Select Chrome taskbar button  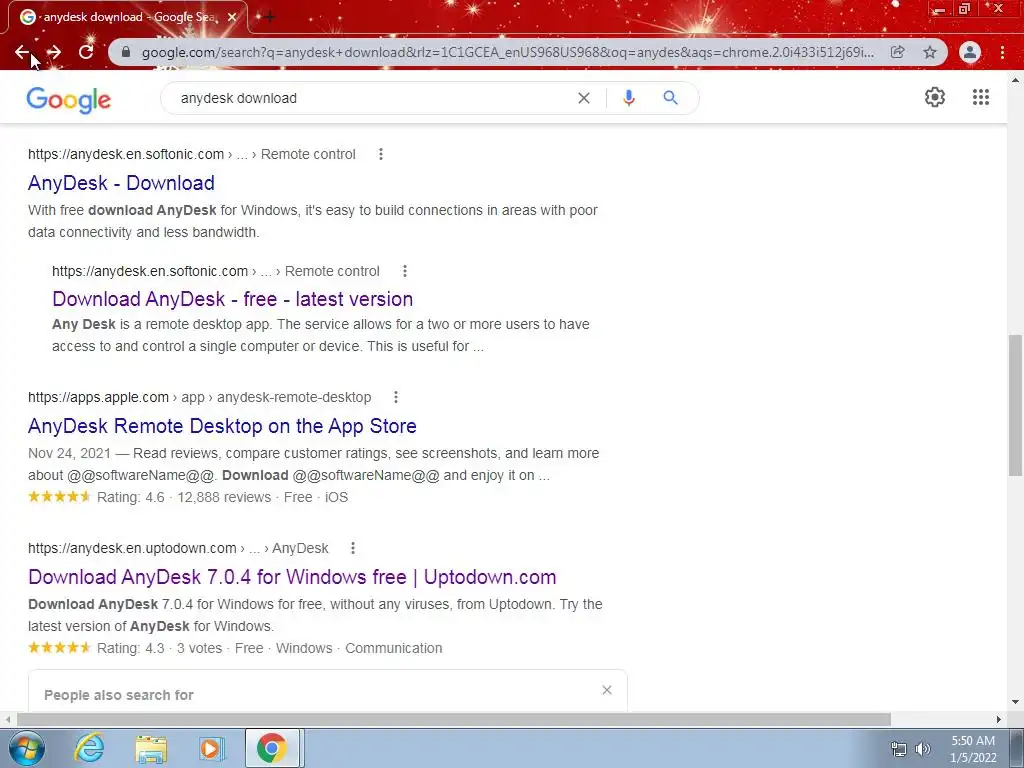click(272, 748)
